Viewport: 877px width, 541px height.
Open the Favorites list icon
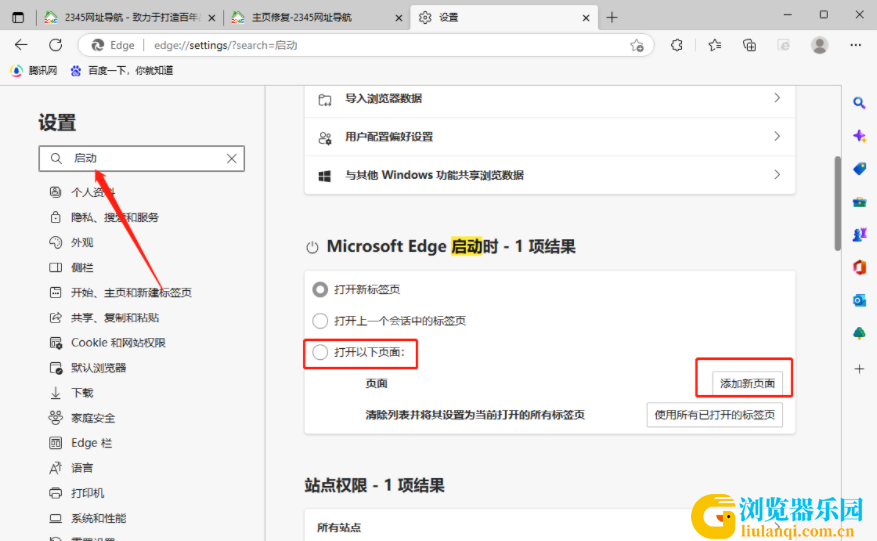tap(714, 45)
